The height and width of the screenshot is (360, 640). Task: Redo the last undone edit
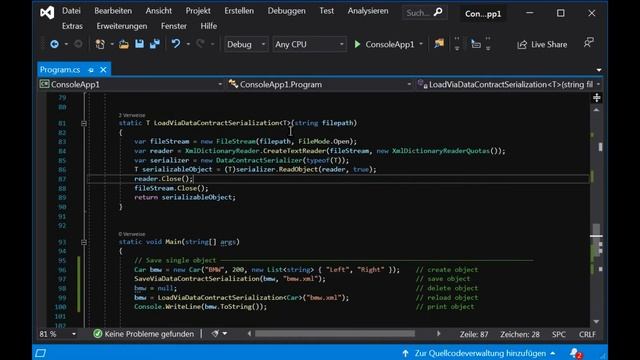tap(200, 44)
